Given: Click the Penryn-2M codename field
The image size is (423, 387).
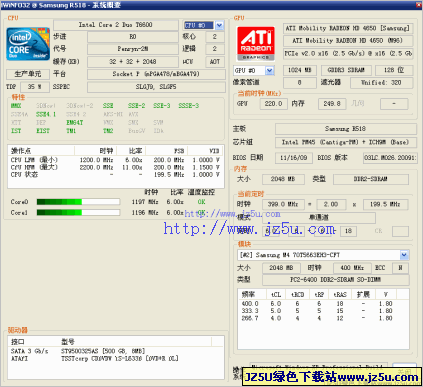Looking at the screenshot, I should click(x=133, y=49).
